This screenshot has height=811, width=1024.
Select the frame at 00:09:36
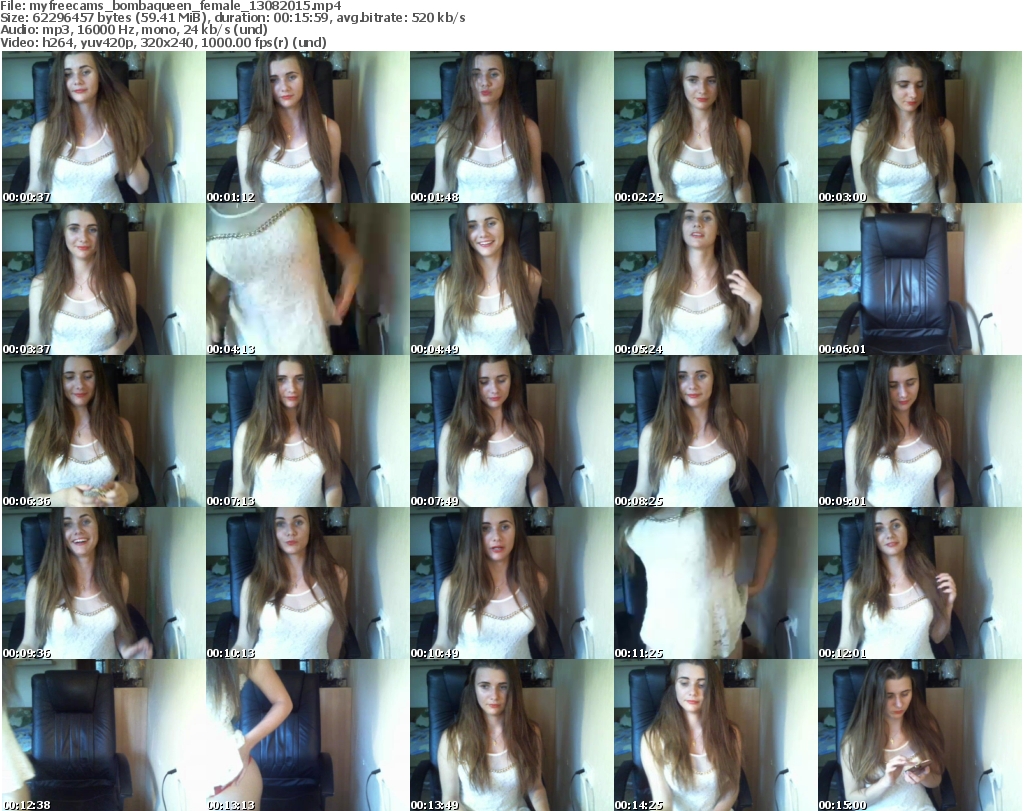tap(103, 584)
